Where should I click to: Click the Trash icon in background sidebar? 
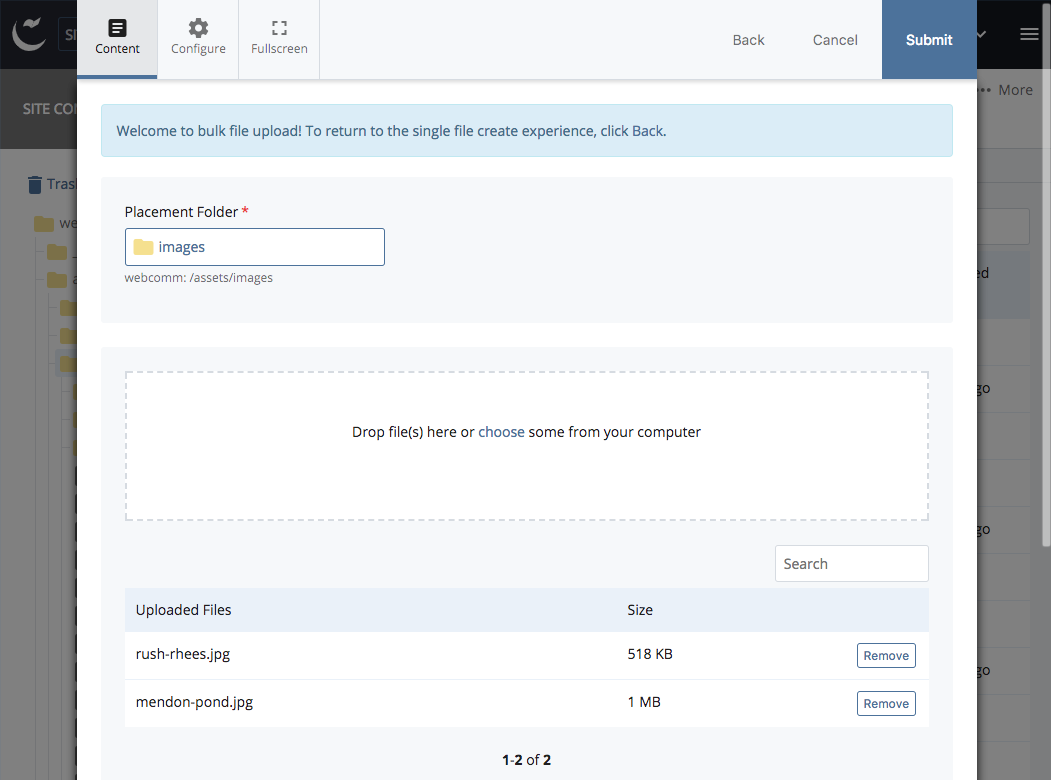click(35, 184)
